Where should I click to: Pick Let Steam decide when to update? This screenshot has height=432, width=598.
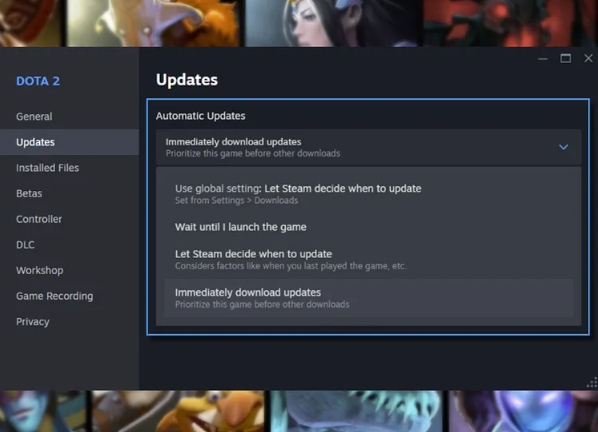click(368, 260)
